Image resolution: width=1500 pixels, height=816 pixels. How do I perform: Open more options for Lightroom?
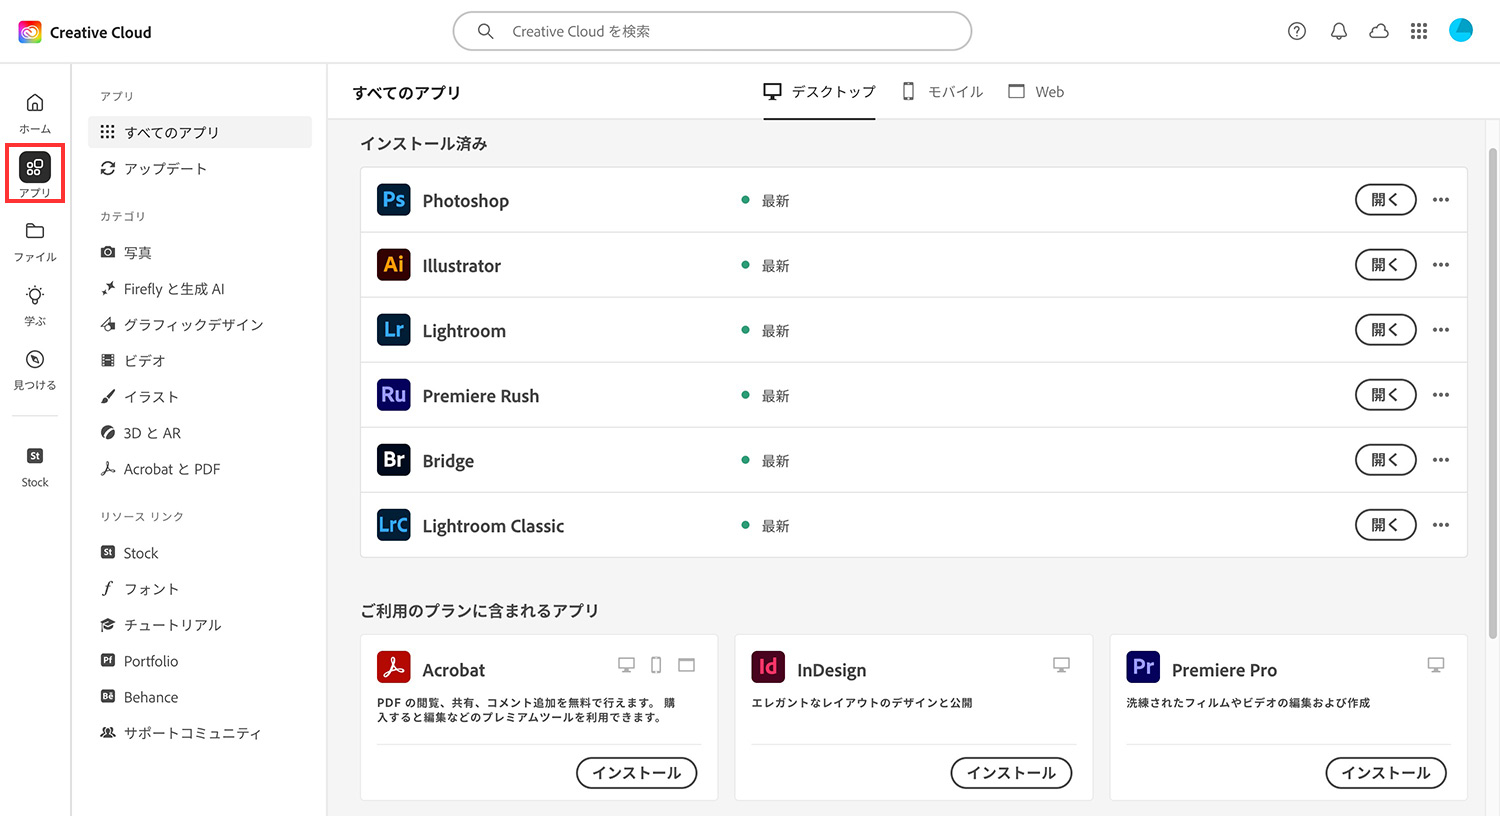pos(1440,330)
